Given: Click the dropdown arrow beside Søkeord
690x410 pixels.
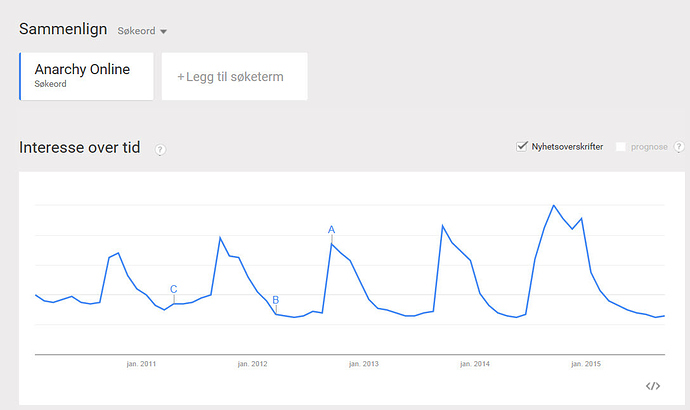Looking at the screenshot, I should point(163,32).
